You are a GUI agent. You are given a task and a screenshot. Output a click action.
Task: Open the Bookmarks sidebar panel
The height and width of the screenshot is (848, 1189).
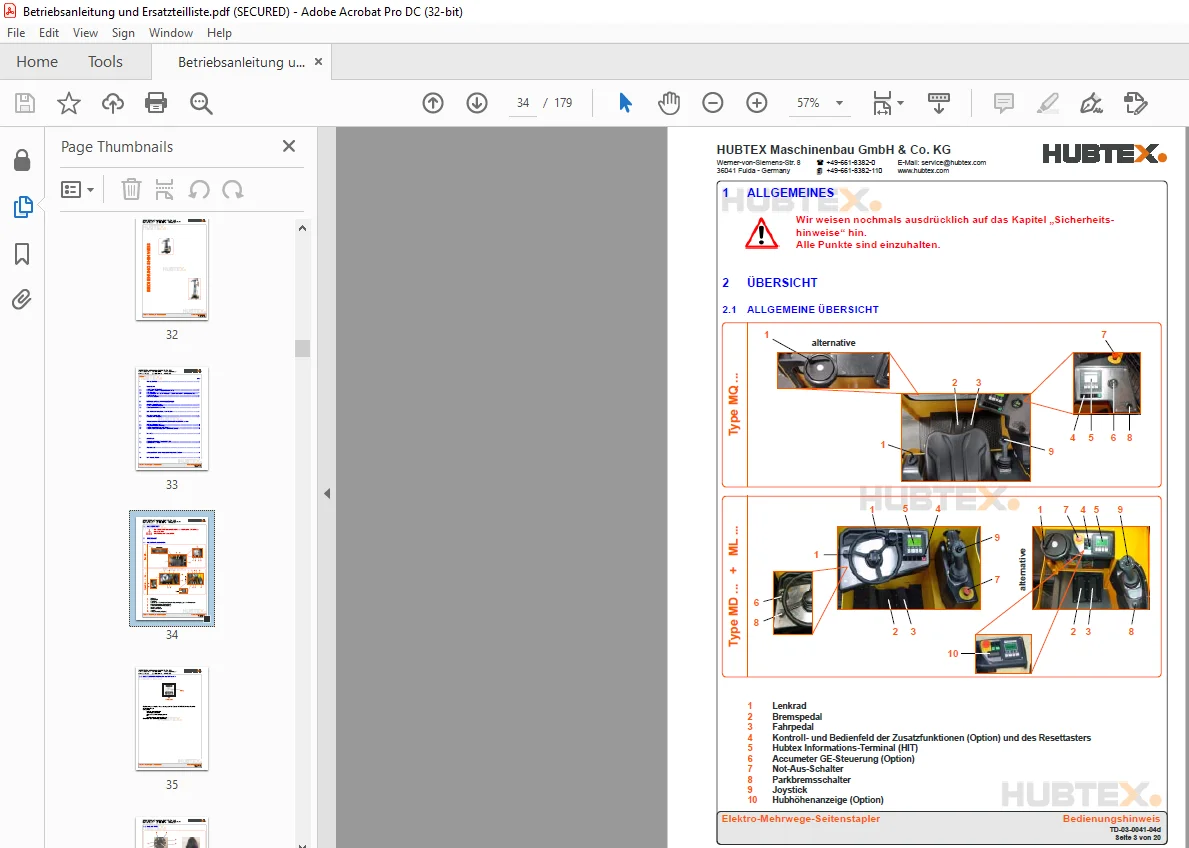point(22,253)
